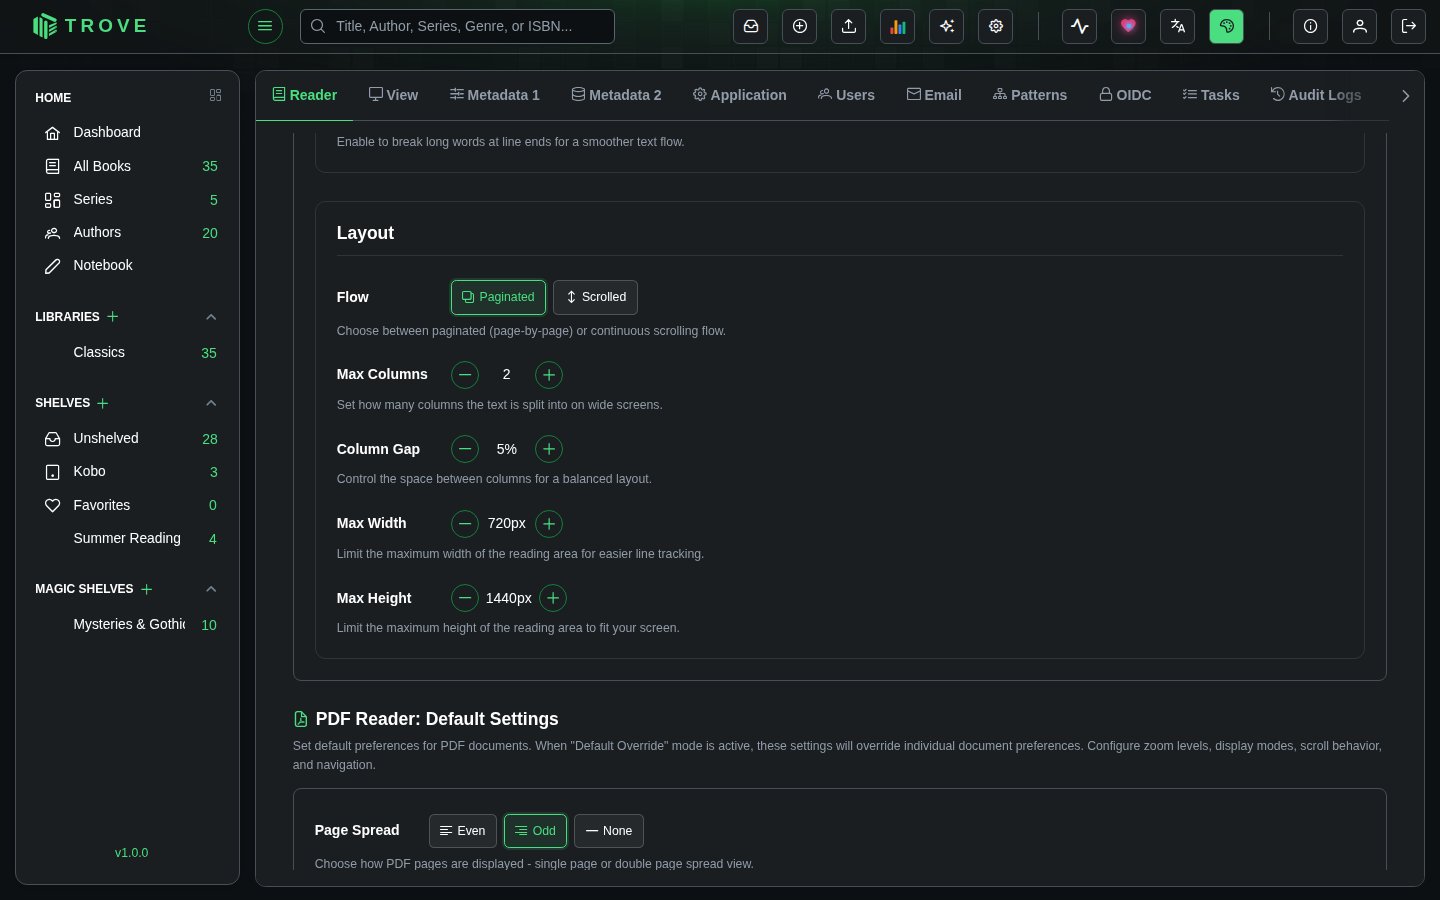Open the language translation icon
Viewport: 1440px width, 900px height.
(x=1178, y=26)
